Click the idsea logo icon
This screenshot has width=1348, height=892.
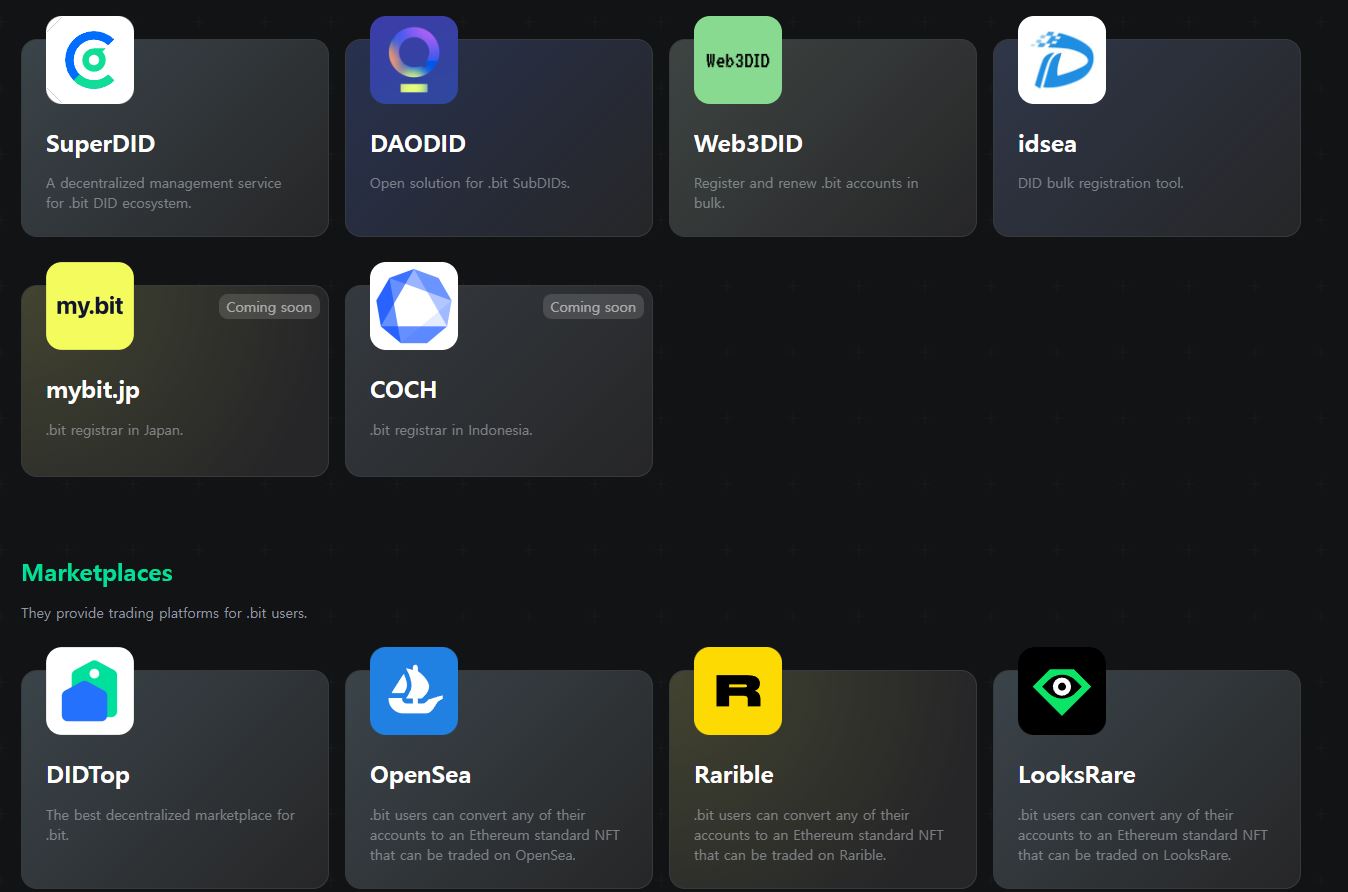1062,60
